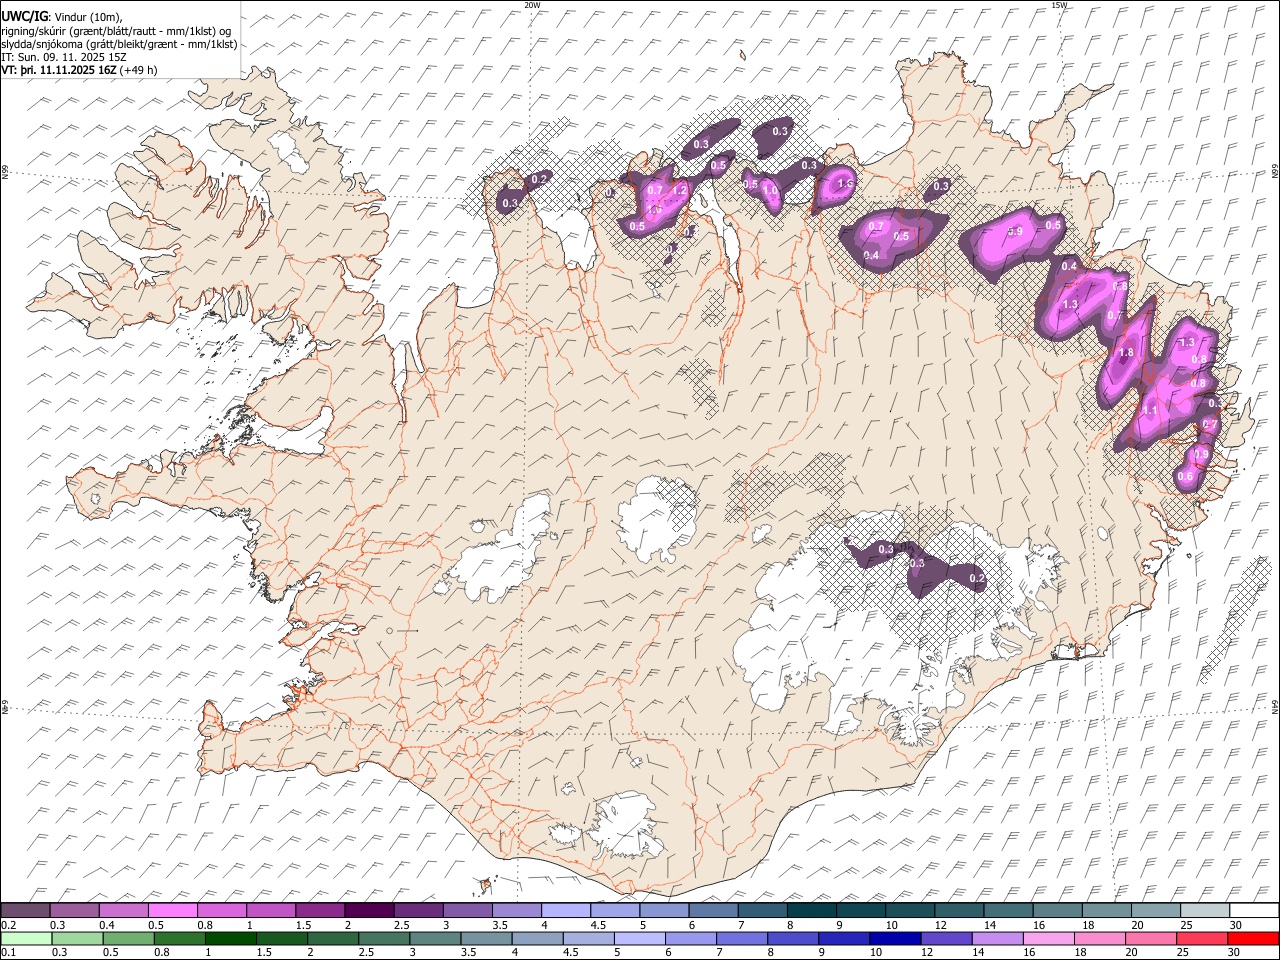Screen dimensions: 1280x960
Task: Click bottom legend swatch between 25 and 30
Action: 1201,938
